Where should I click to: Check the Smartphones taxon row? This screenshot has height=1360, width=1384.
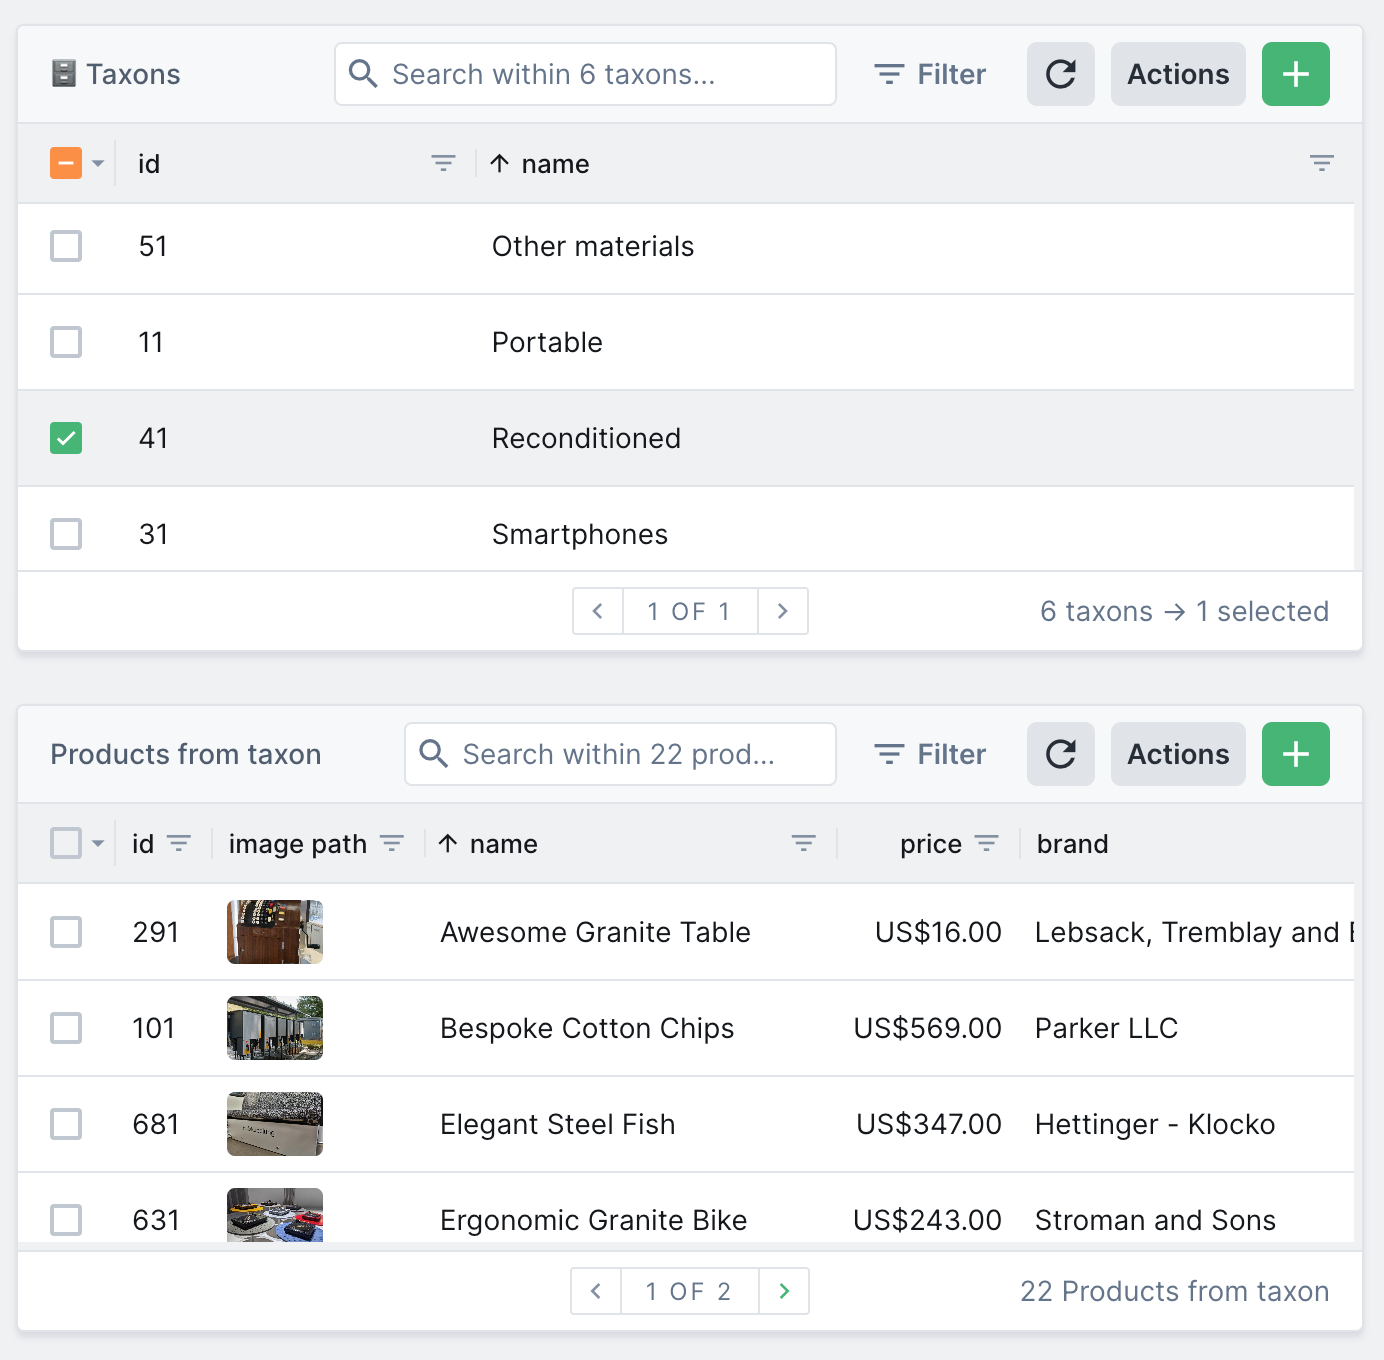point(66,534)
